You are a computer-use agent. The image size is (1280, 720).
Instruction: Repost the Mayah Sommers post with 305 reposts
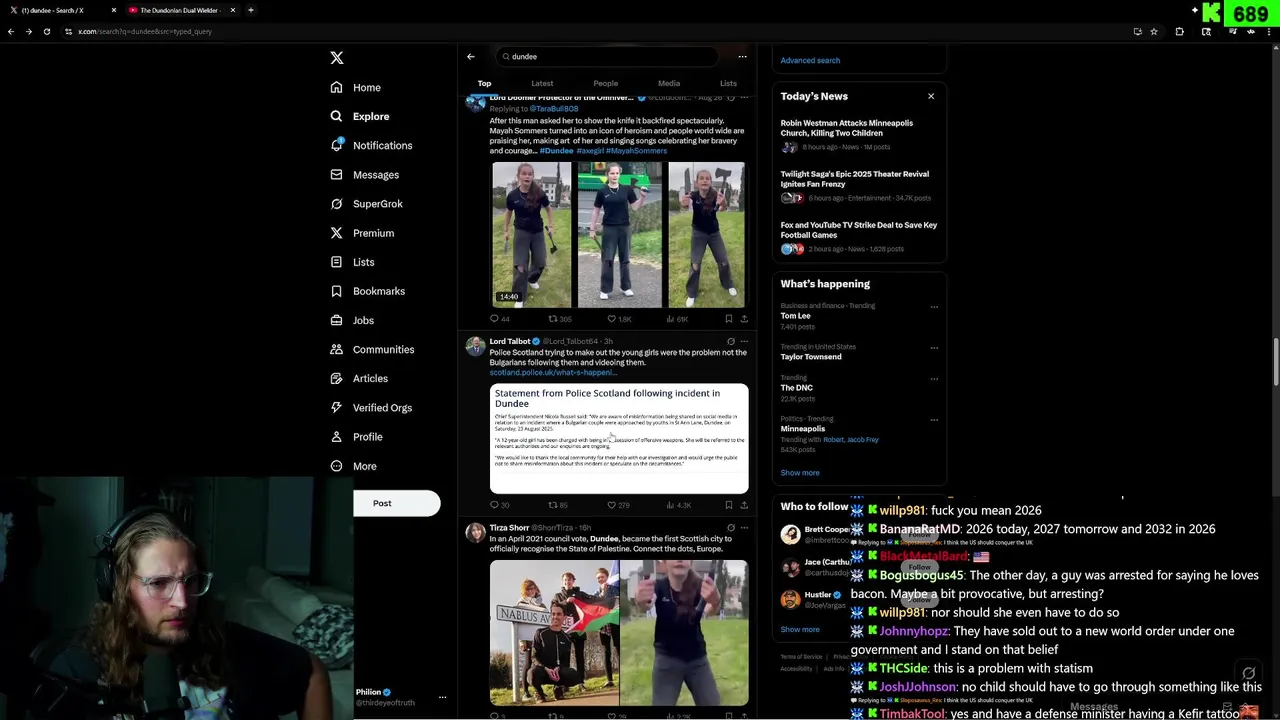(x=553, y=319)
